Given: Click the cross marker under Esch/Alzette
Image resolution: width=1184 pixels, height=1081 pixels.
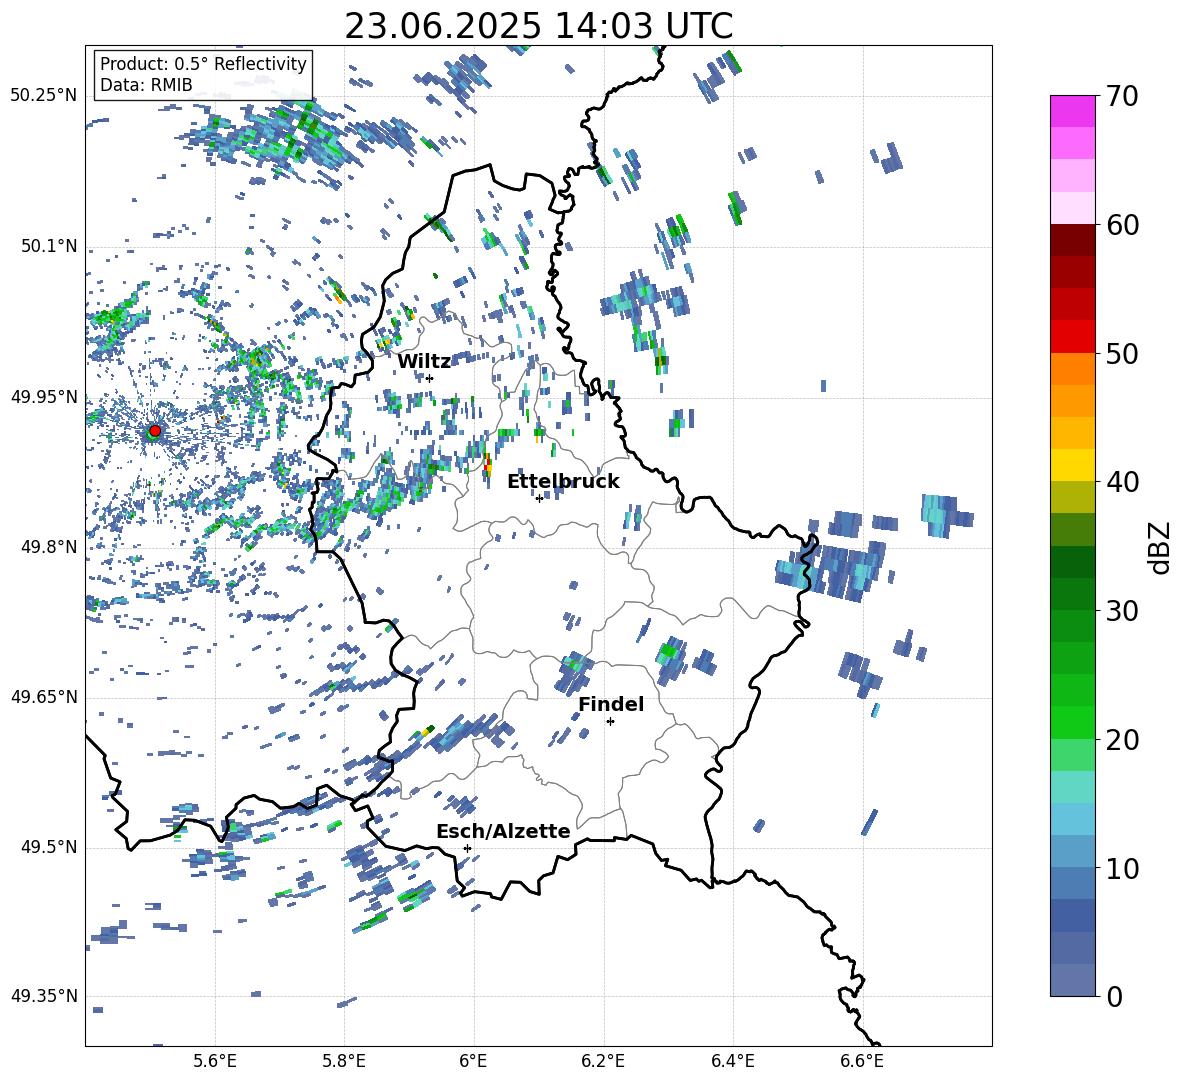Looking at the screenshot, I should [467, 848].
